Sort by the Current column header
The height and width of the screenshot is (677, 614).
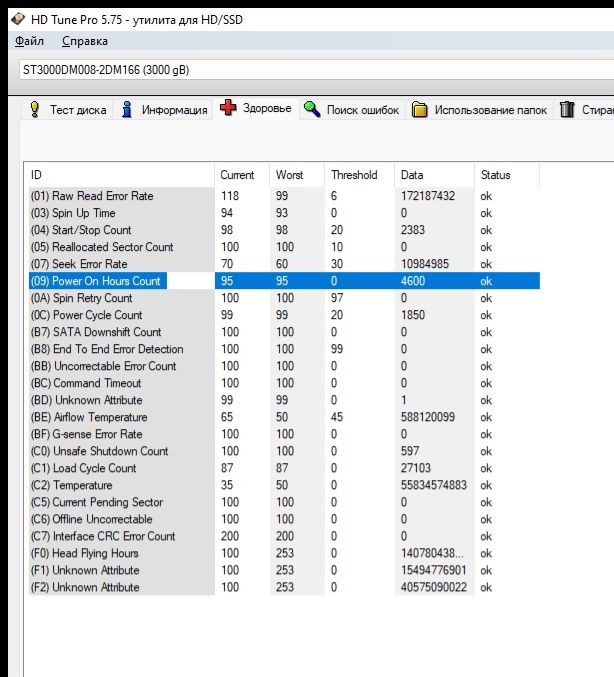(242, 175)
